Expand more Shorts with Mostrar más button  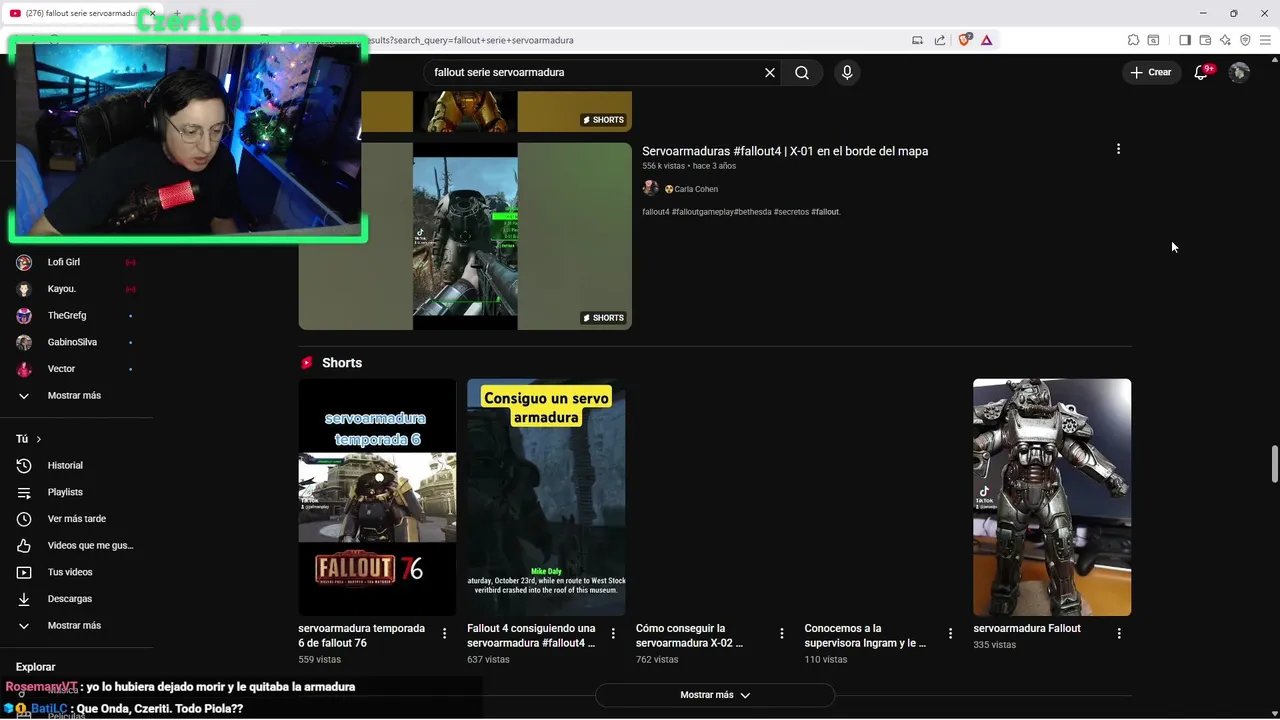click(715, 695)
